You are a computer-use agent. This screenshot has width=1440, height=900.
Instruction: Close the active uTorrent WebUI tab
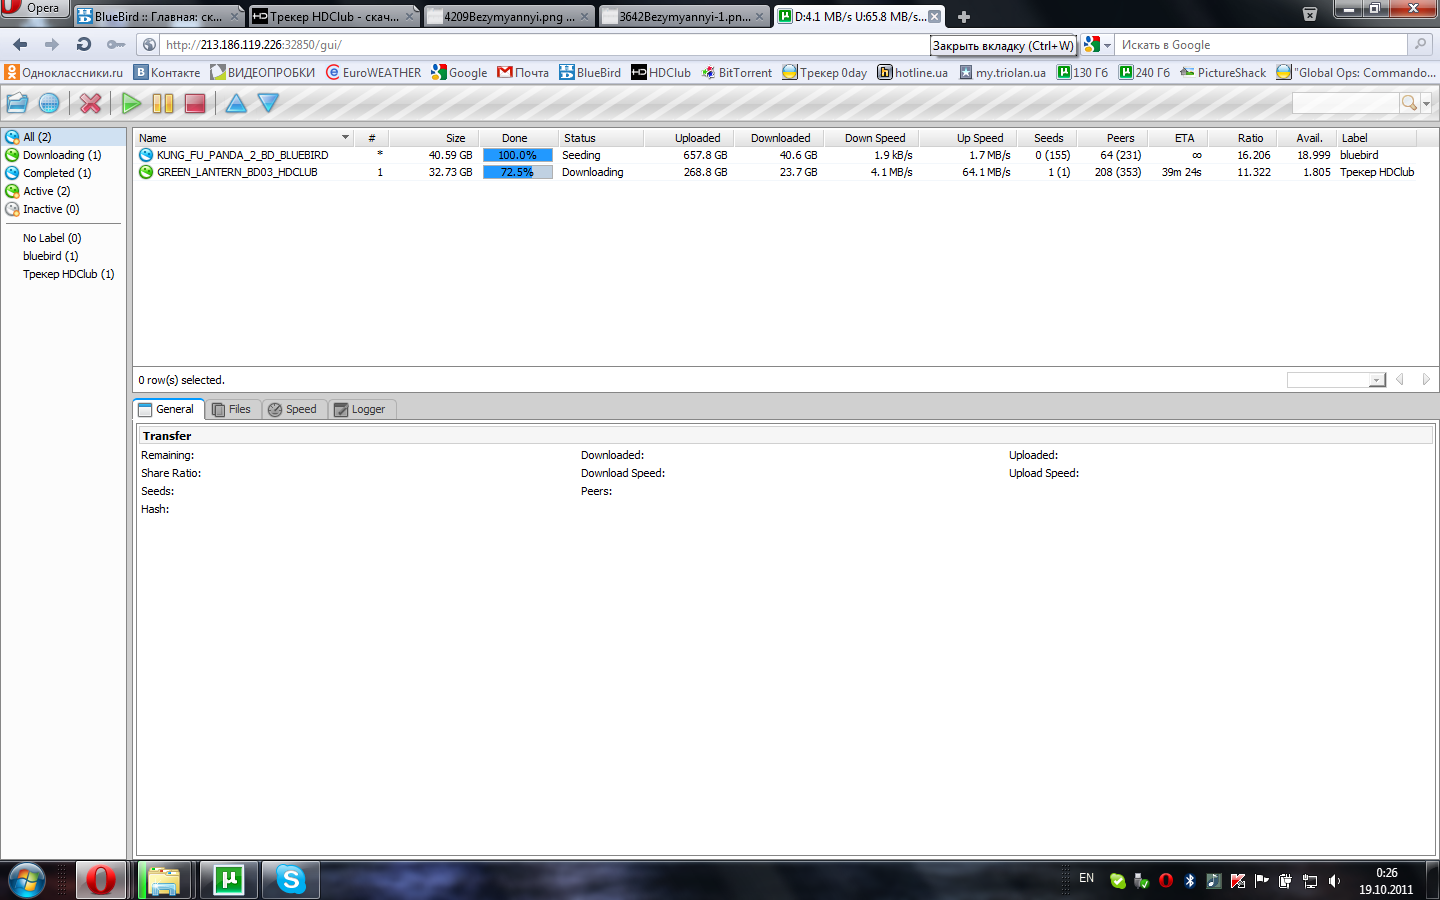click(x=934, y=16)
